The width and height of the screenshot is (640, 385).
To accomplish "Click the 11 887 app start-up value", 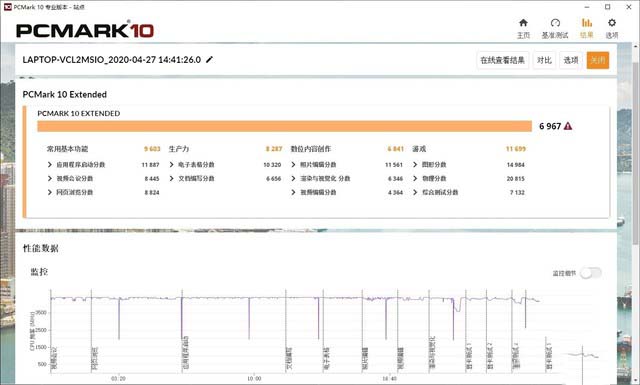I will 150,165.
